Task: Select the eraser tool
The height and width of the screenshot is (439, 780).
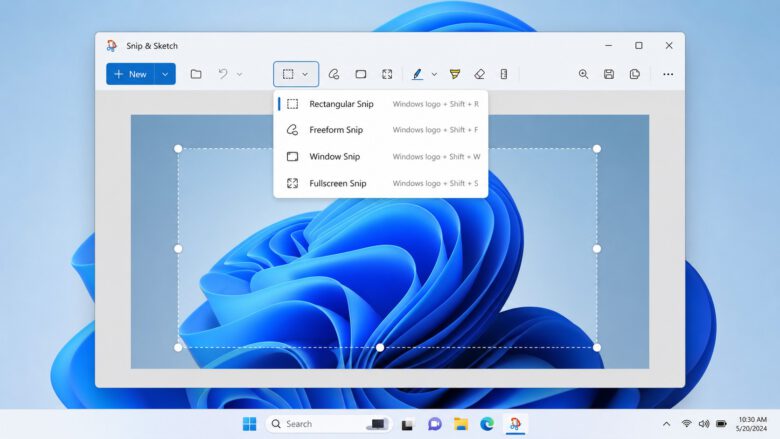Action: (480, 74)
